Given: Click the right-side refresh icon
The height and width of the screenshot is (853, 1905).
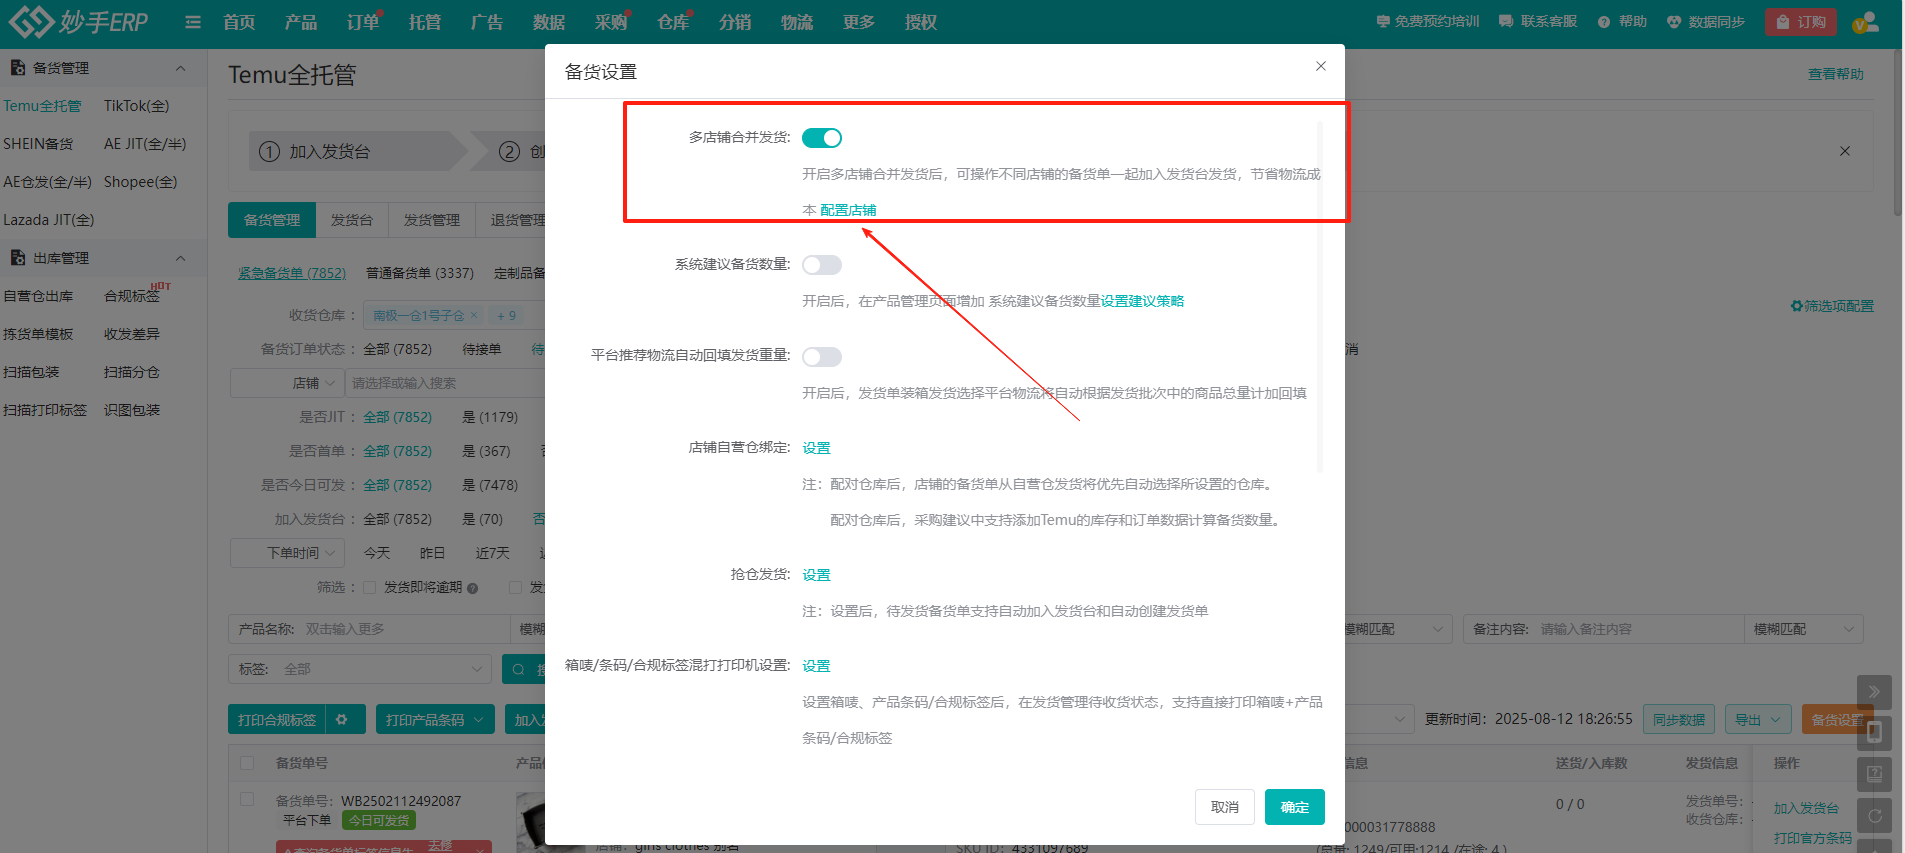Looking at the screenshot, I should pos(1874,816).
